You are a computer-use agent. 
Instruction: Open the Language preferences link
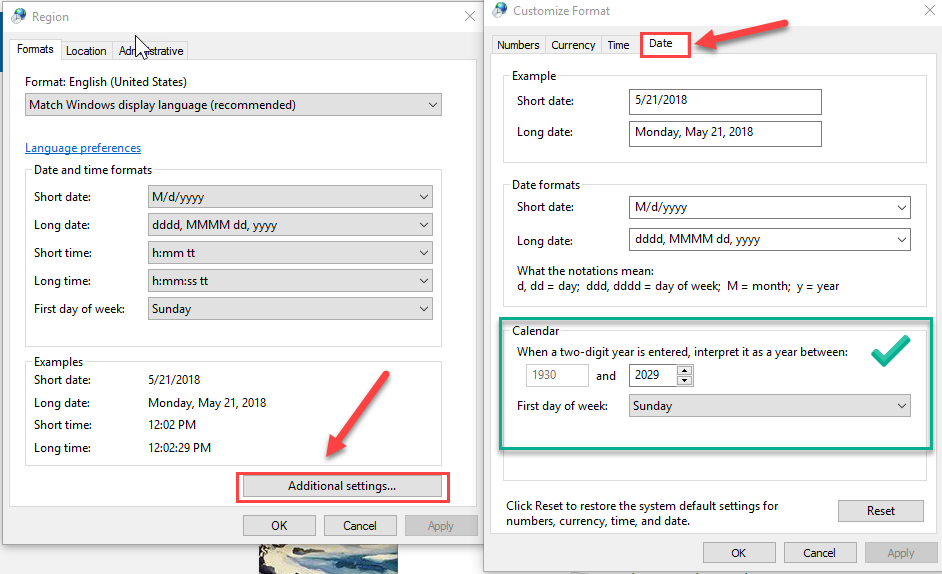(83, 148)
